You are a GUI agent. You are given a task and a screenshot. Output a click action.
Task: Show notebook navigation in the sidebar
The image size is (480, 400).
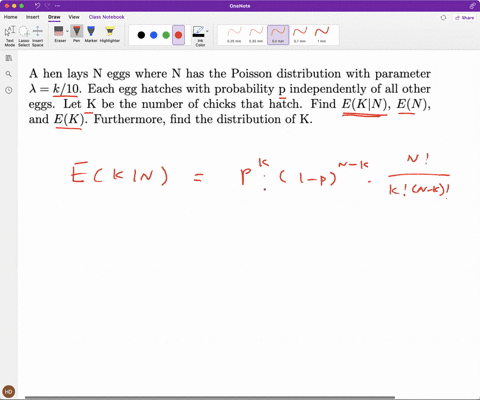[x=9, y=58]
